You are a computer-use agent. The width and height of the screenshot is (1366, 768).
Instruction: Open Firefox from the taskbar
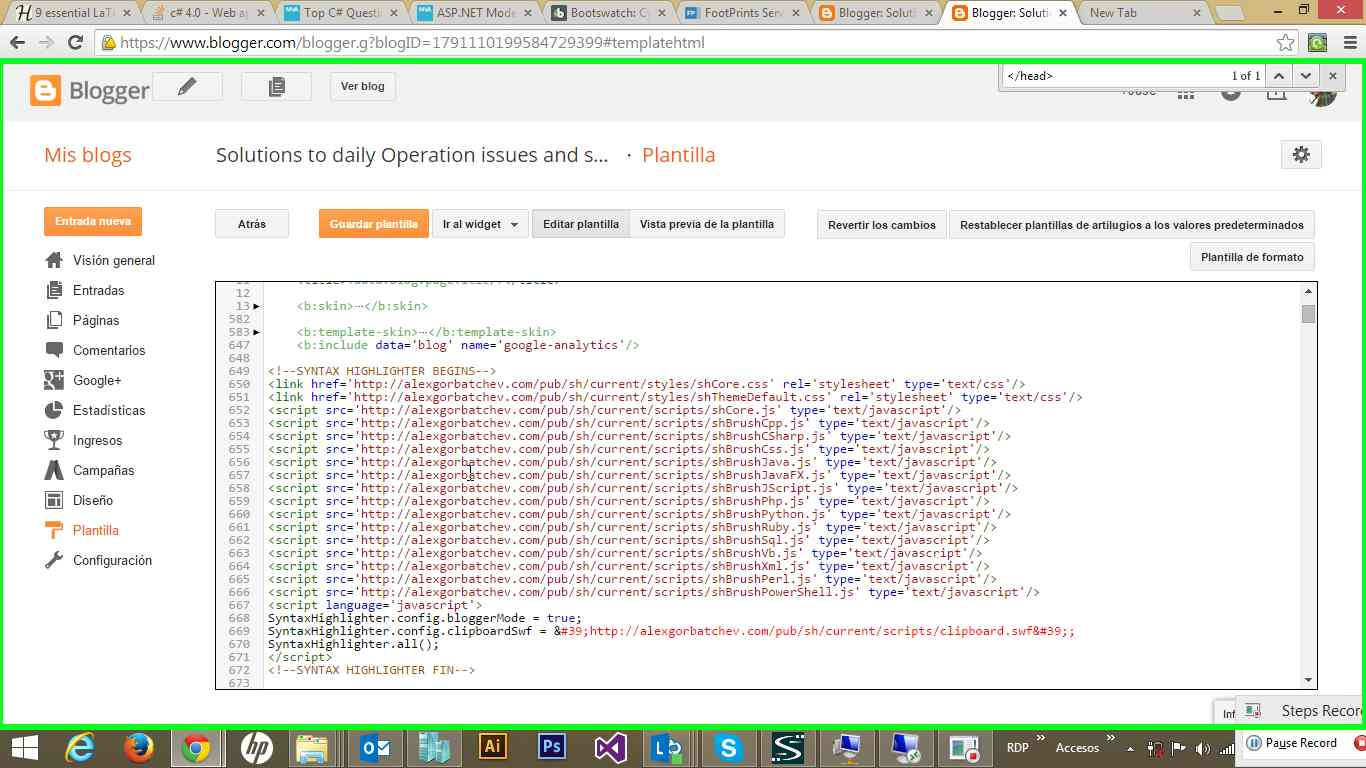click(x=138, y=748)
